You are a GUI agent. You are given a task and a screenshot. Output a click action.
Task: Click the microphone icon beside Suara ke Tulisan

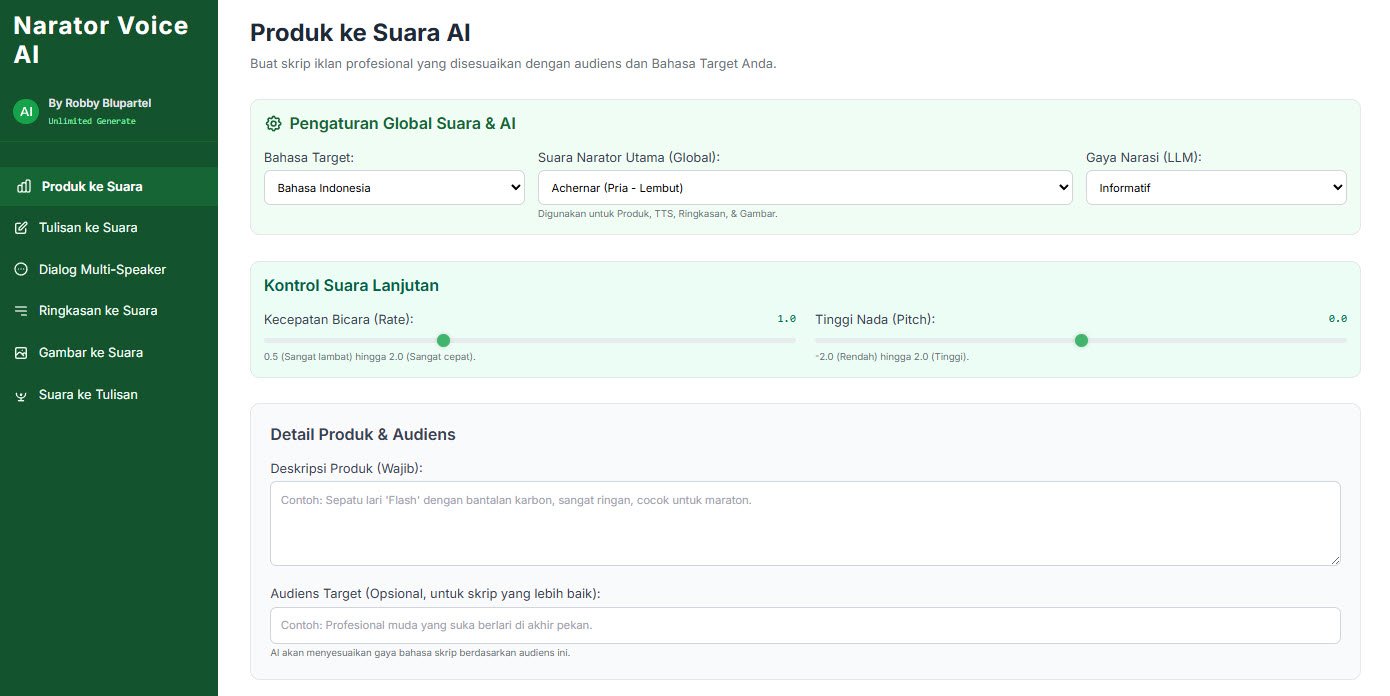[x=21, y=395]
